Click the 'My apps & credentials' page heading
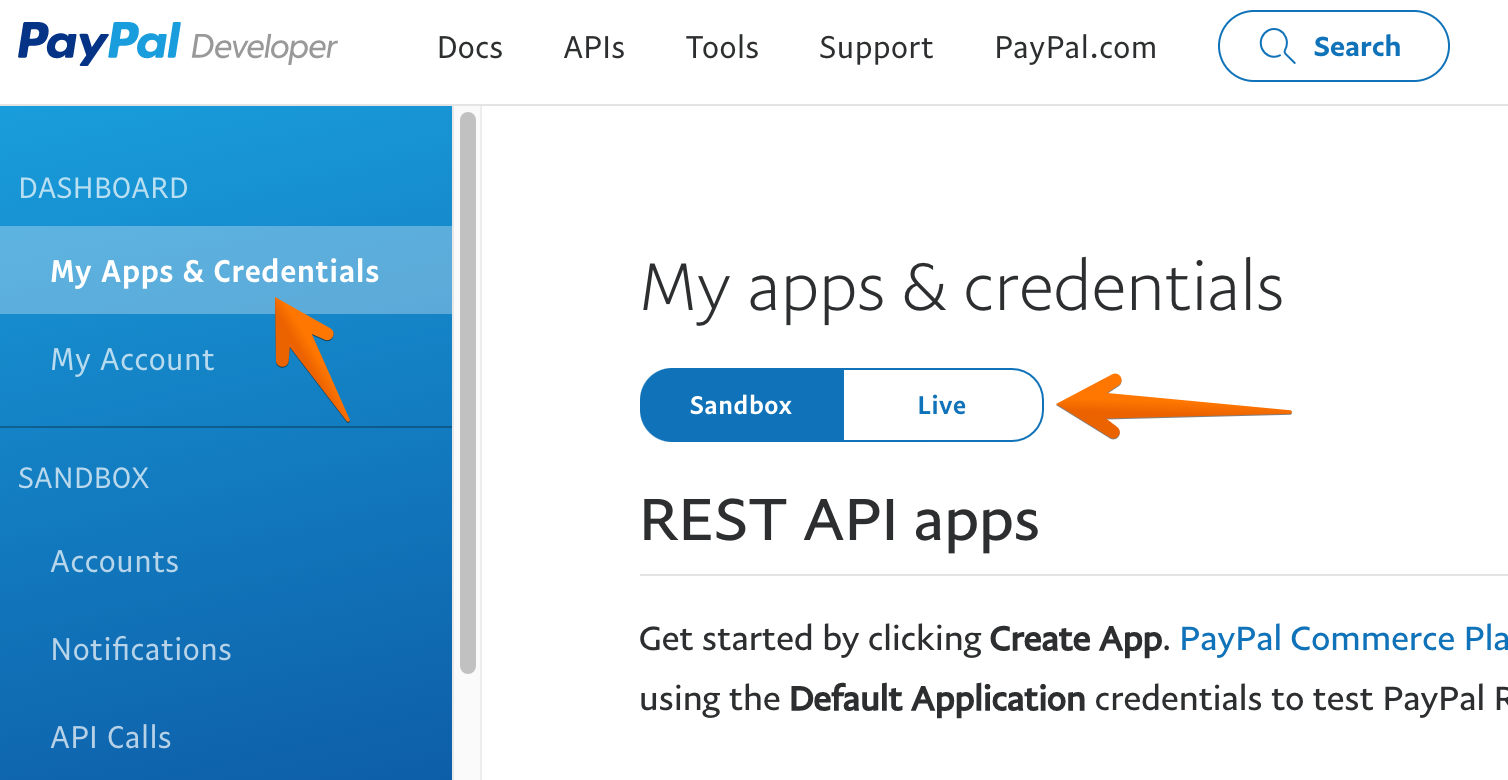 tap(961, 288)
